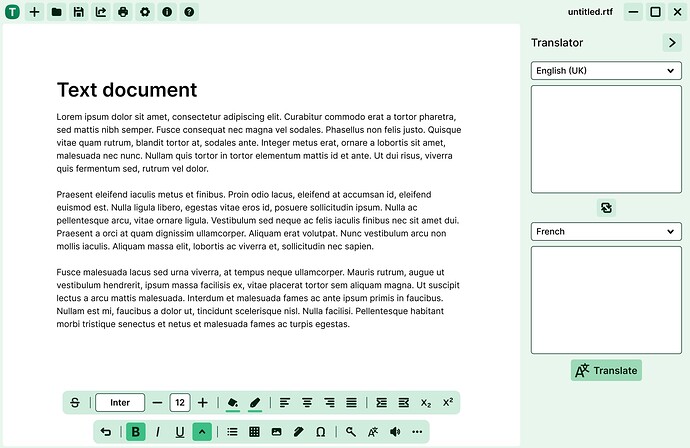690x448 pixels.
Task: Collapse the Translator panel with the arrow
Action: click(671, 43)
